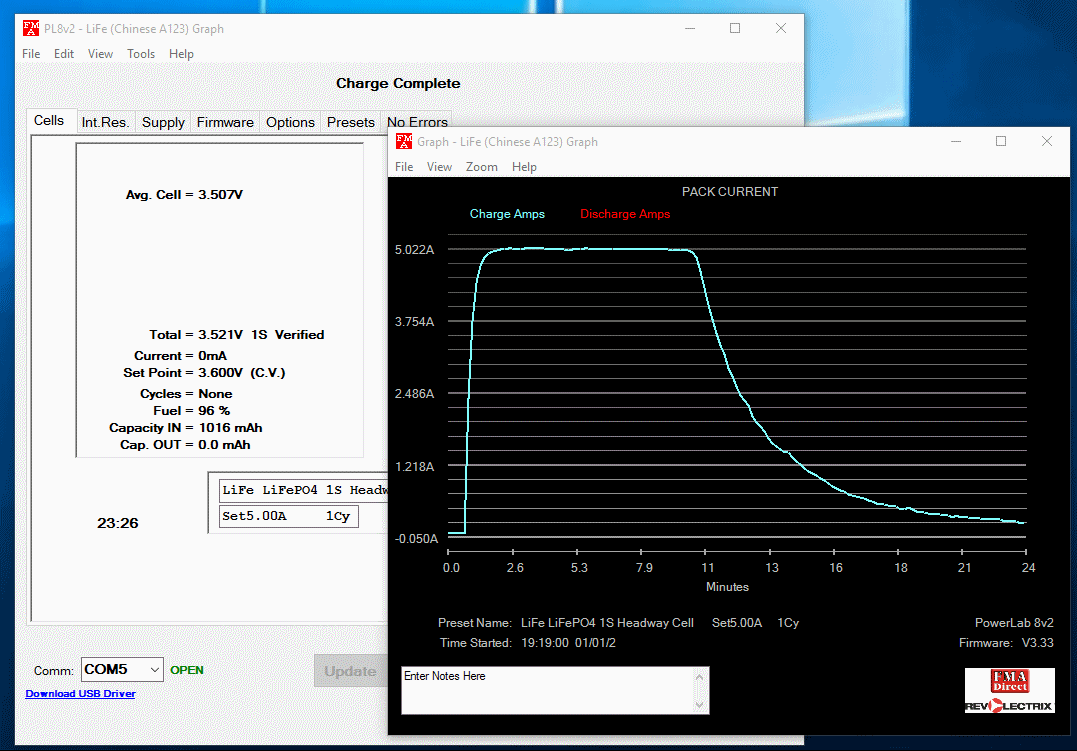Click the FMA icon in Graph window title bar
This screenshot has height=751, width=1077.
(404, 142)
